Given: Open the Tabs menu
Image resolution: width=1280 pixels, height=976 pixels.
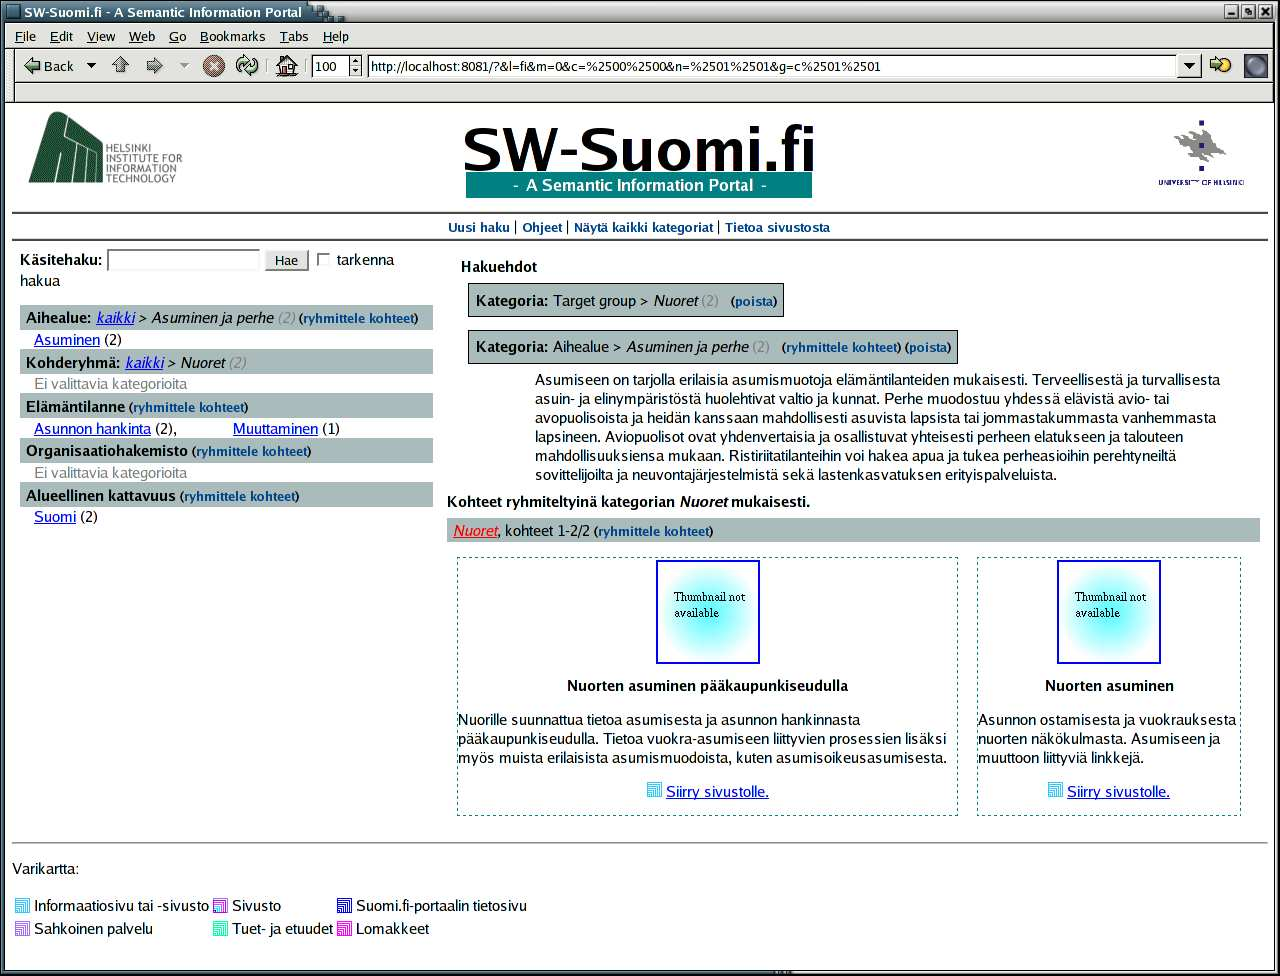Looking at the screenshot, I should click(x=294, y=36).
